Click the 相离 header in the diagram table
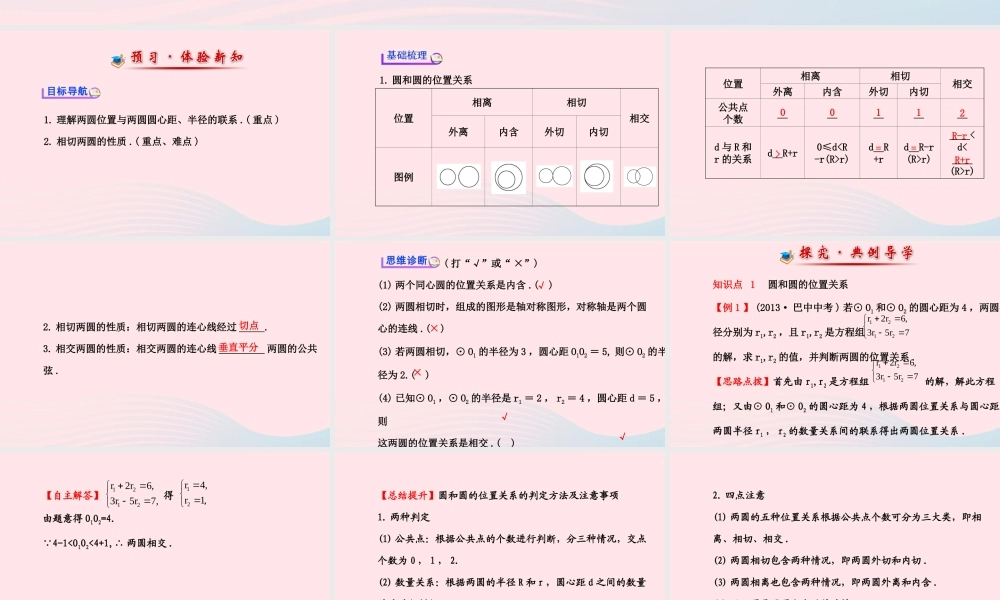The width and height of the screenshot is (1000, 600). (482, 103)
